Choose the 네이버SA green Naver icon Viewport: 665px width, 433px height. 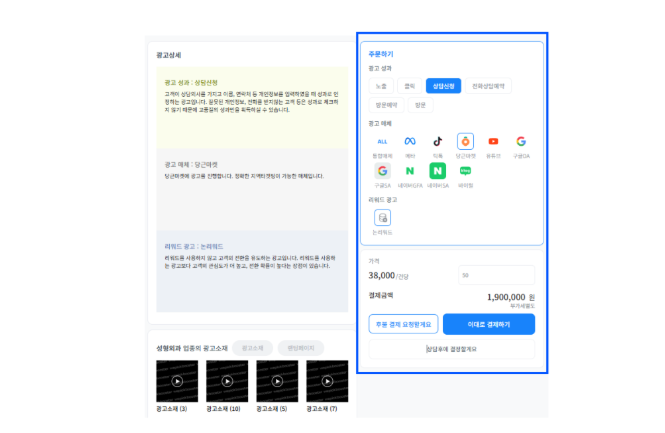tap(437, 172)
